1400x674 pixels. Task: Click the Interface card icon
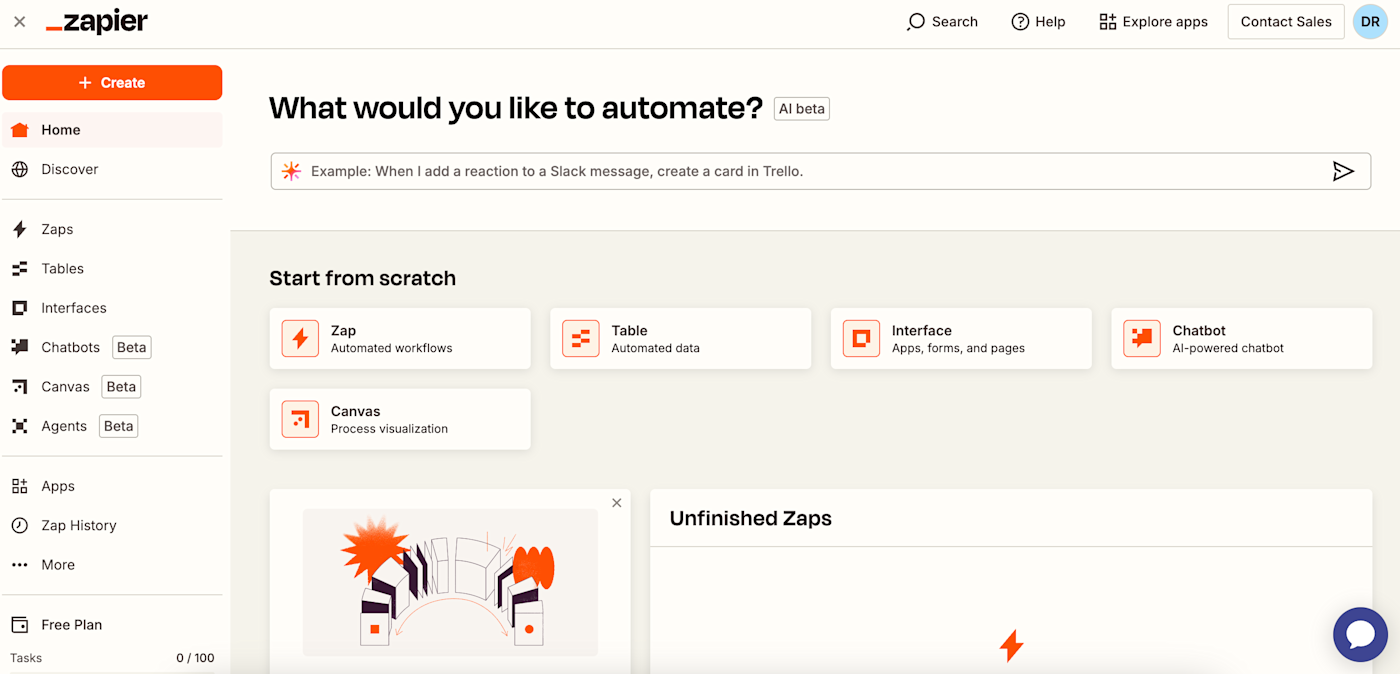click(861, 339)
